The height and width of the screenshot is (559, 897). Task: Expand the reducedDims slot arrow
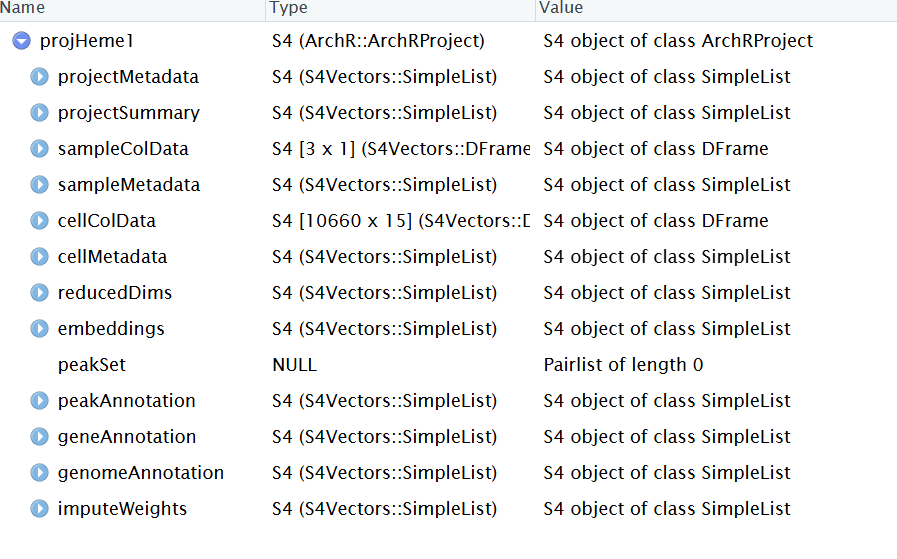(39, 293)
